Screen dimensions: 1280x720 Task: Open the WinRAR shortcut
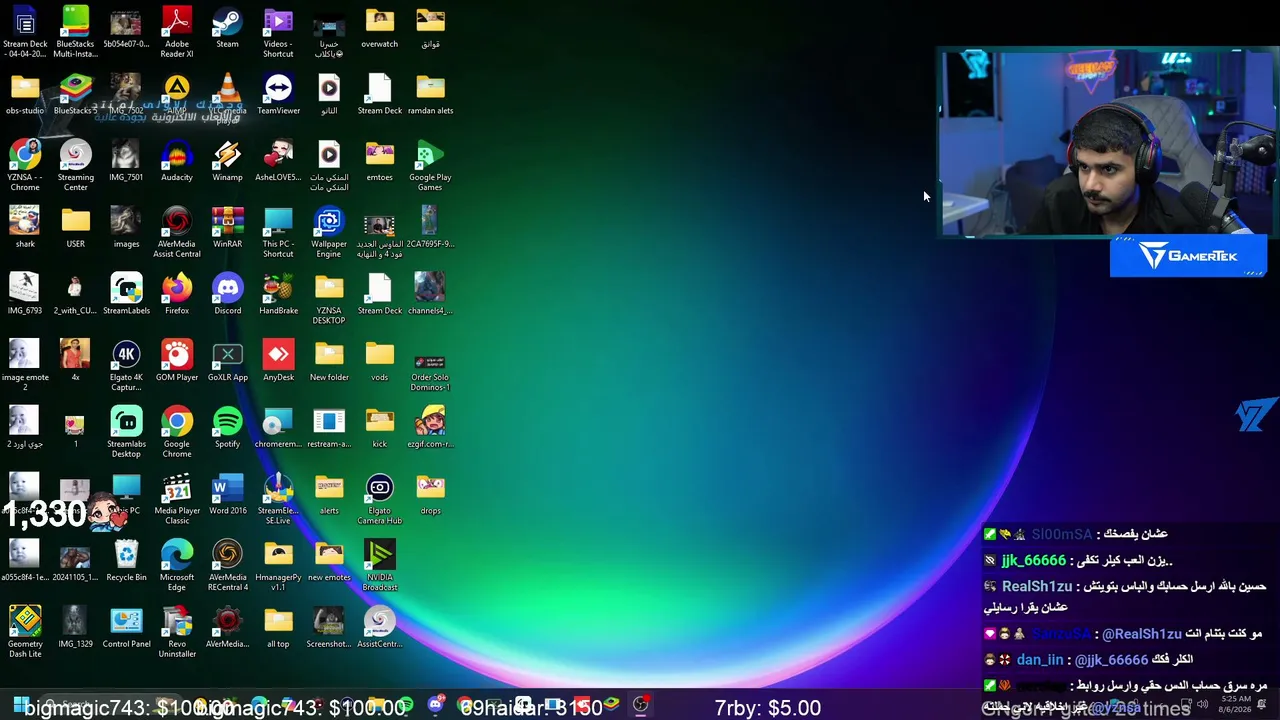[227, 228]
